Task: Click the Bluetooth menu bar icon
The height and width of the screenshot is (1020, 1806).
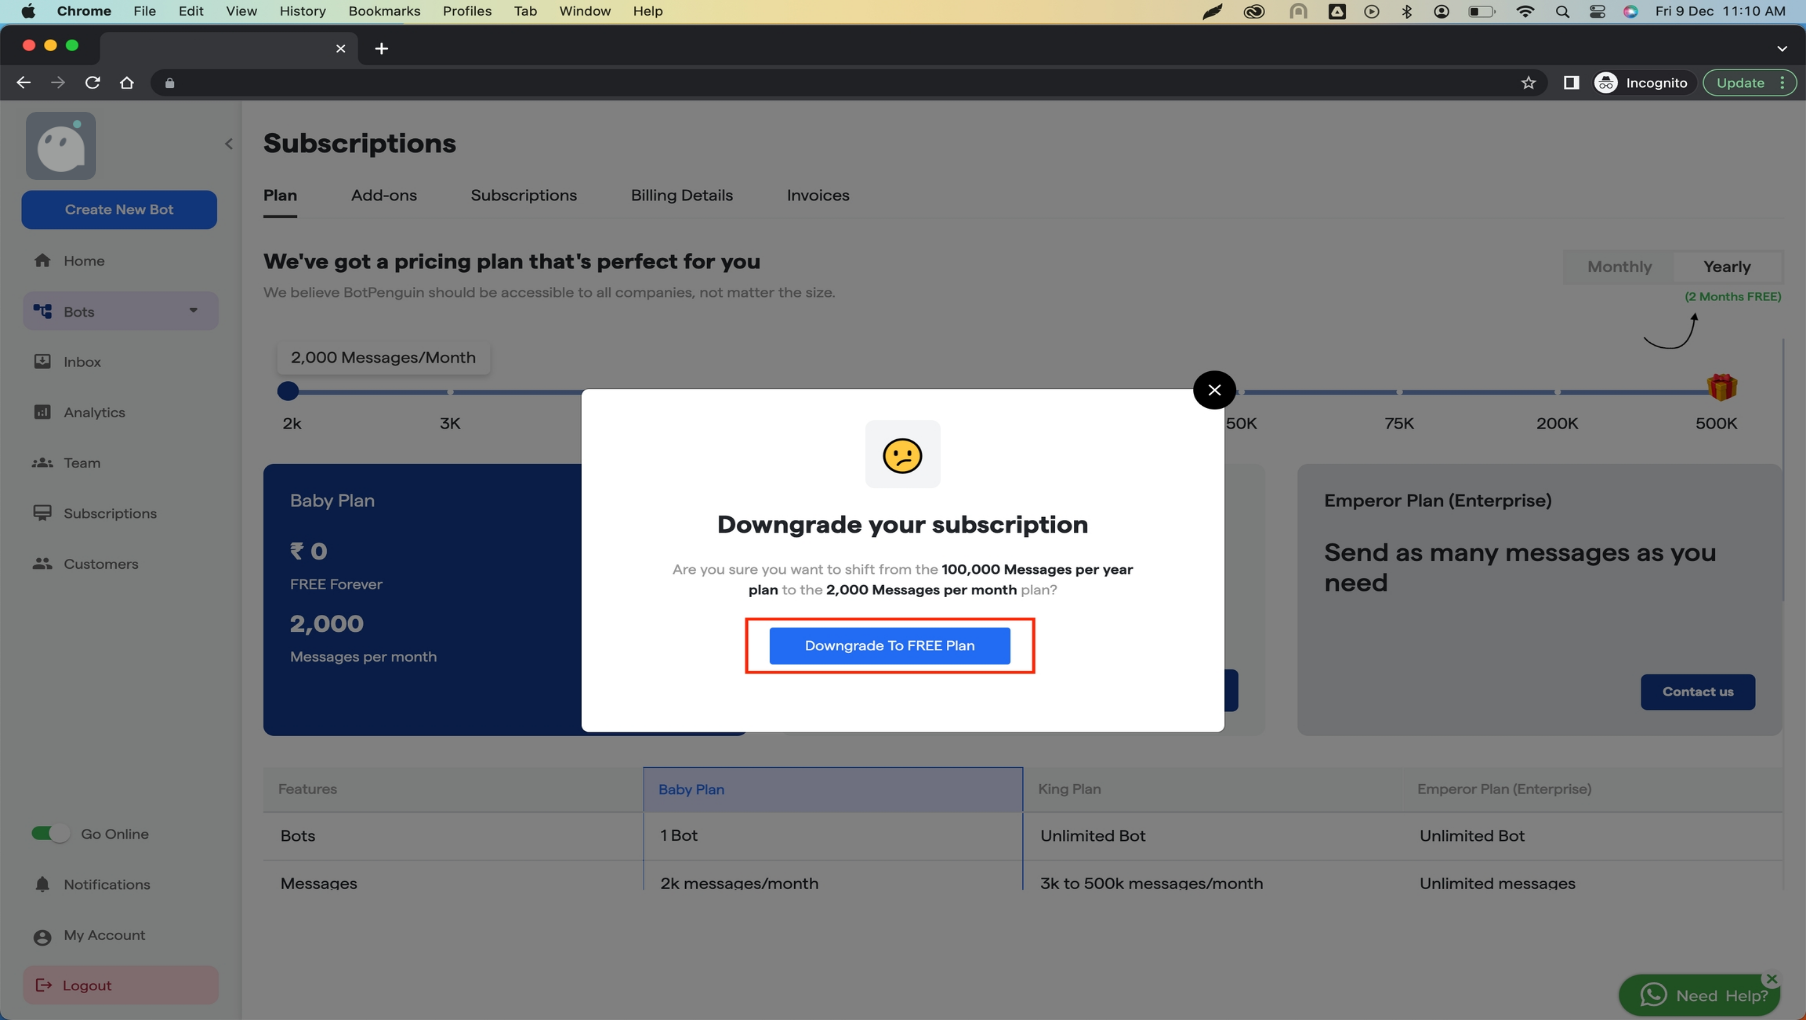Action: (x=1407, y=11)
